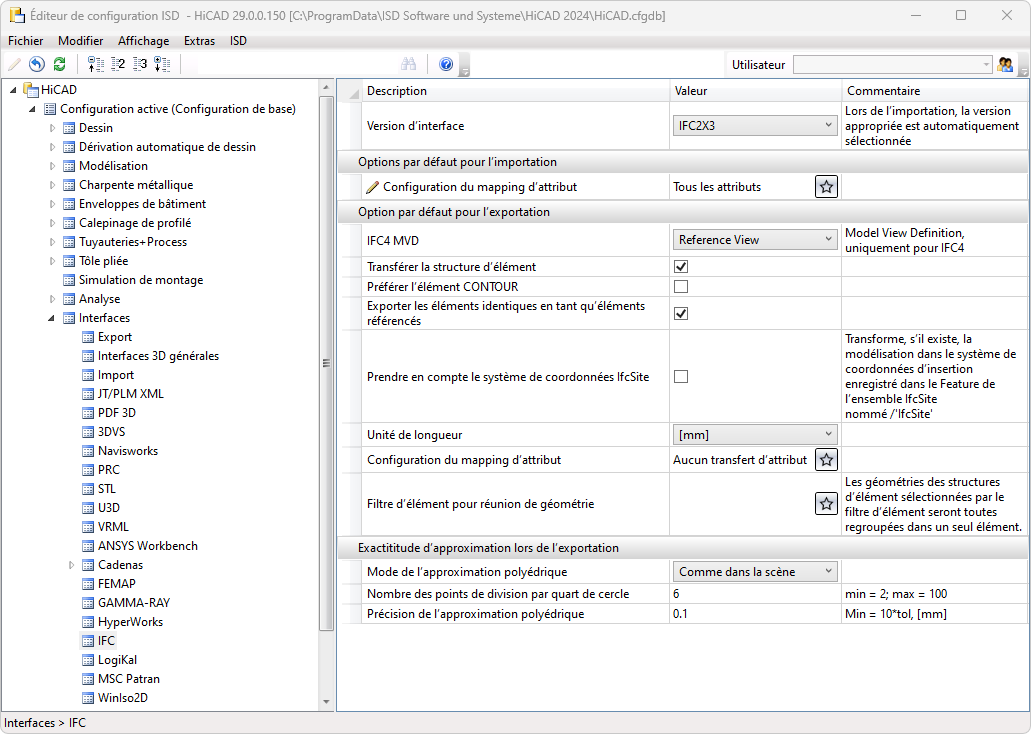The width and height of the screenshot is (1031, 734).
Task: Click the collapse tree levels icon
Action: [x=96, y=65]
